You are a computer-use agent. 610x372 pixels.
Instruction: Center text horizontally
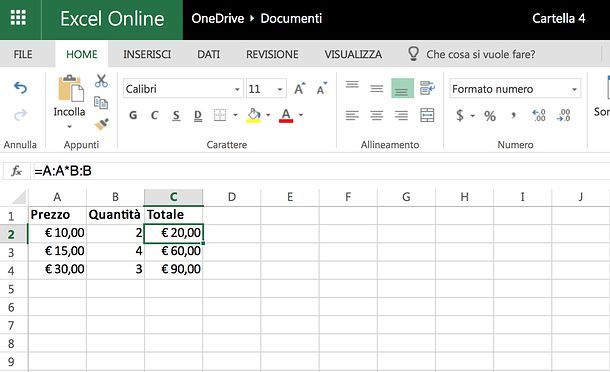376,115
